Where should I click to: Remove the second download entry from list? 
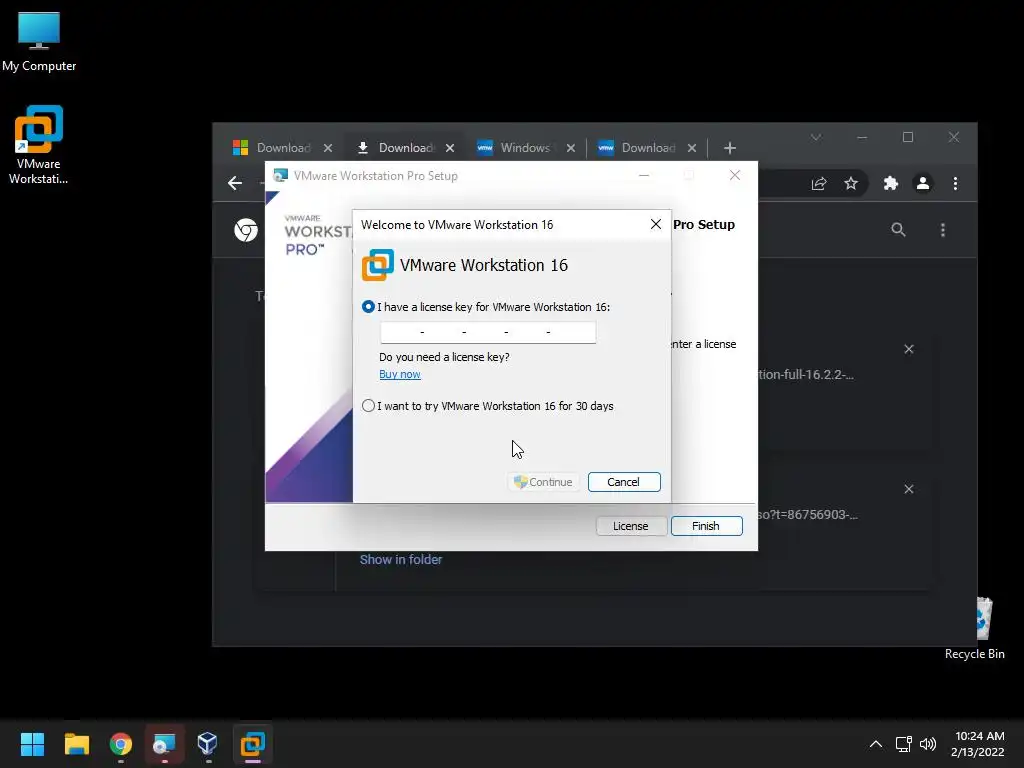(908, 489)
